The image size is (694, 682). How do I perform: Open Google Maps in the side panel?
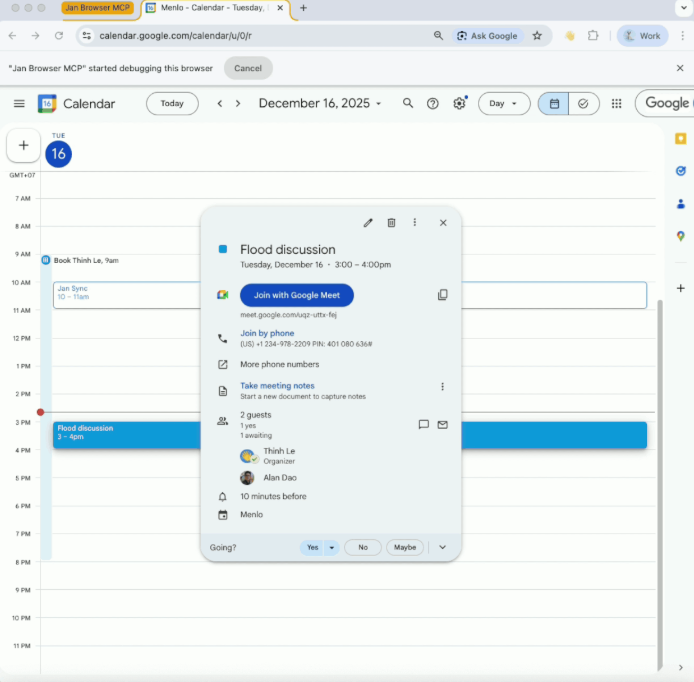(680, 236)
